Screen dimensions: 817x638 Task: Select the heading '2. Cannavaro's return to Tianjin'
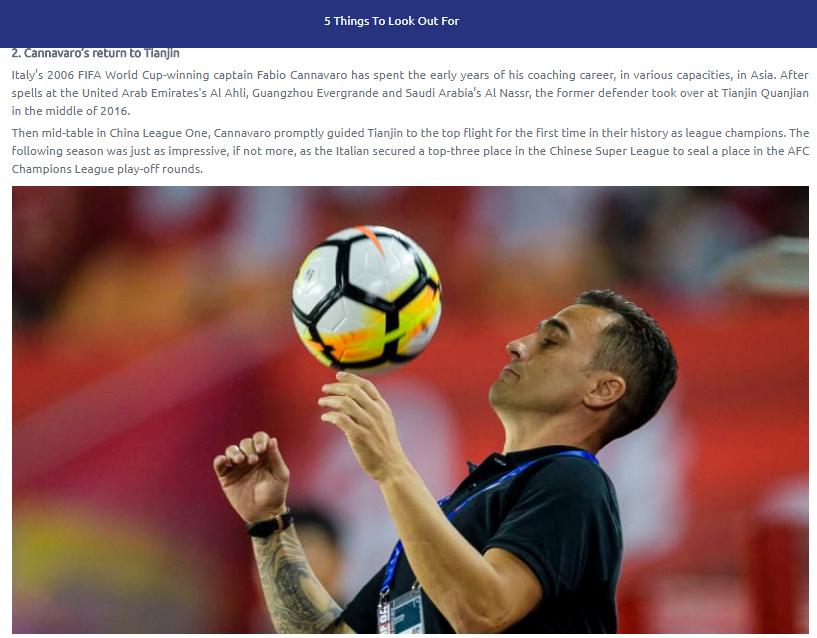pyautogui.click(x=95, y=53)
